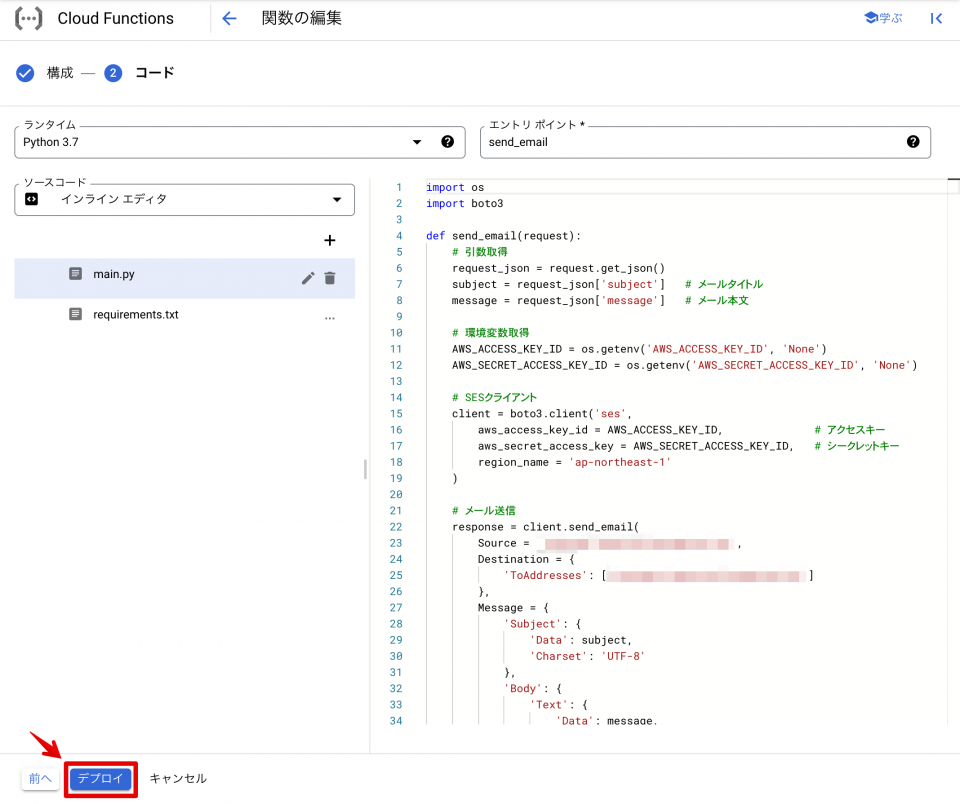Go back with the blue arrow
Screen dimensions: 960x804
pyautogui.click(x=229, y=18)
